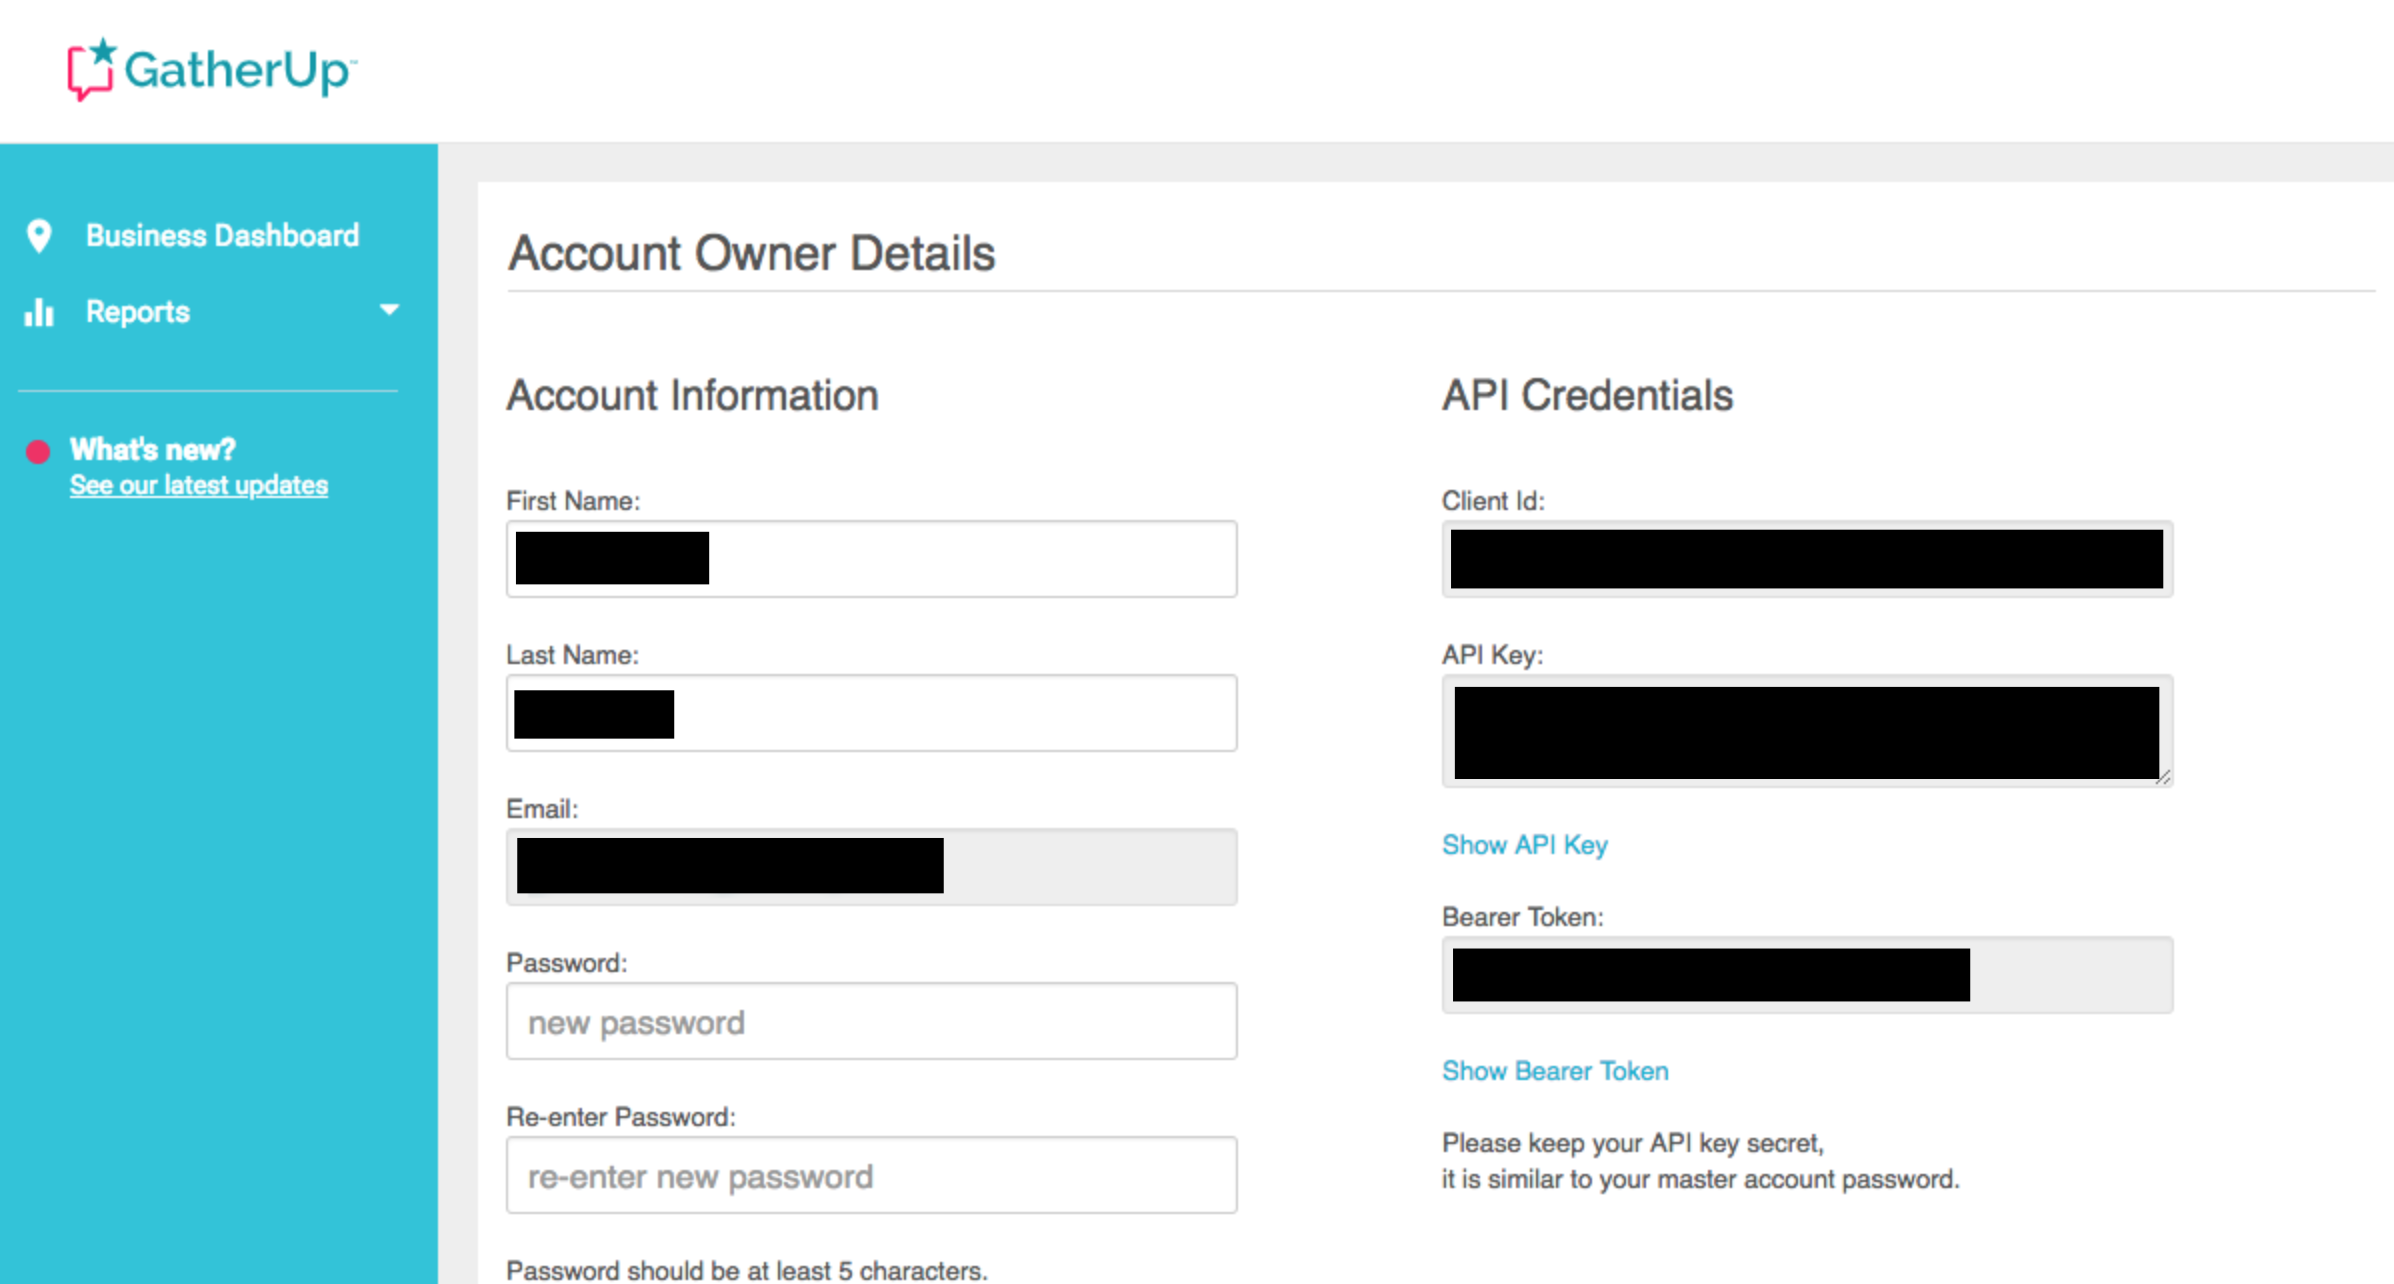Select the Client Id field
2394x1284 pixels.
[1806, 559]
